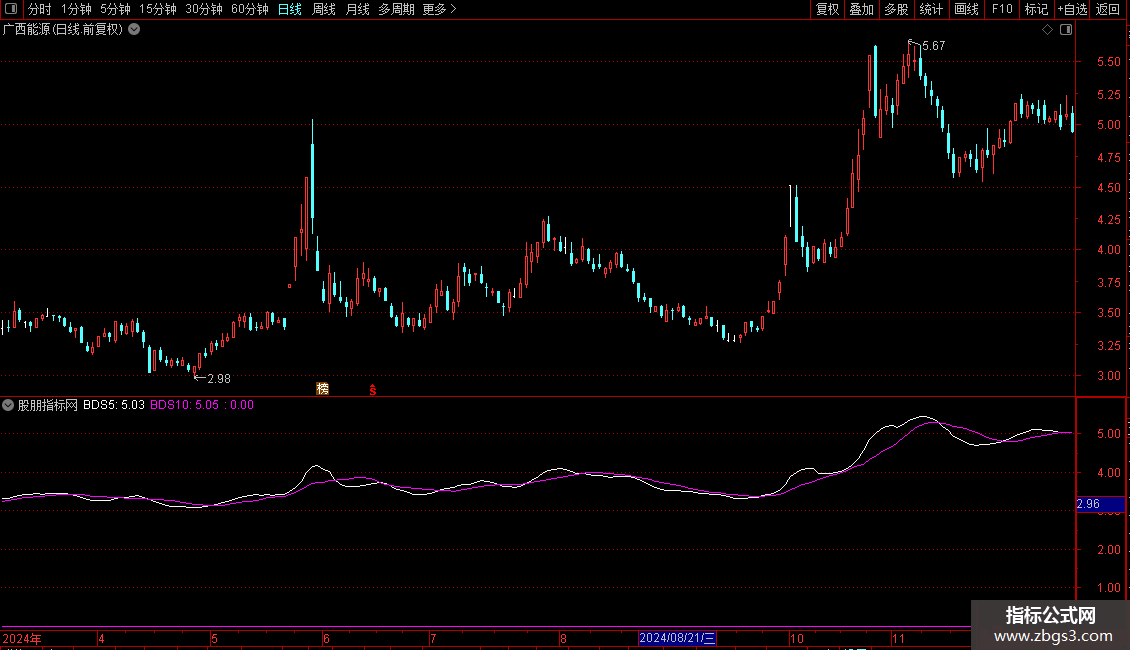Select the 15分钟 period
The height and width of the screenshot is (650, 1130).
(157, 9)
